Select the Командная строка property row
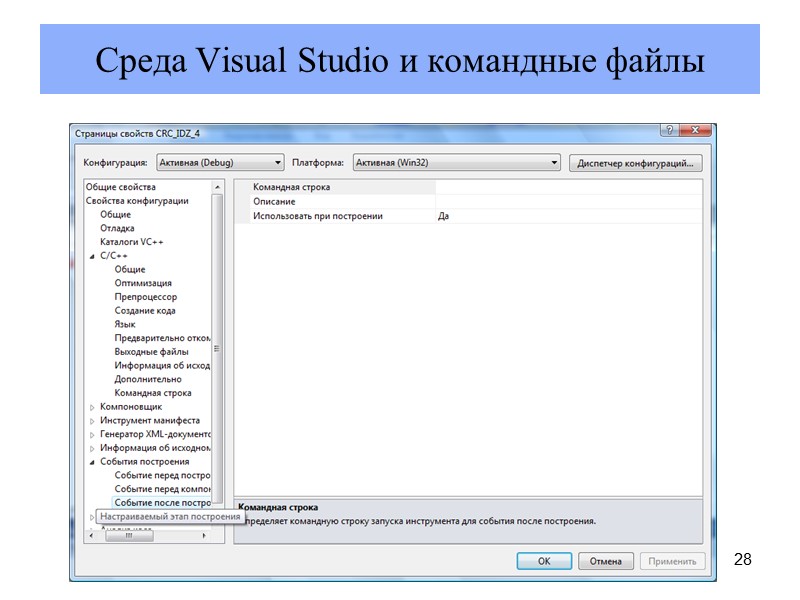 (x=330, y=186)
